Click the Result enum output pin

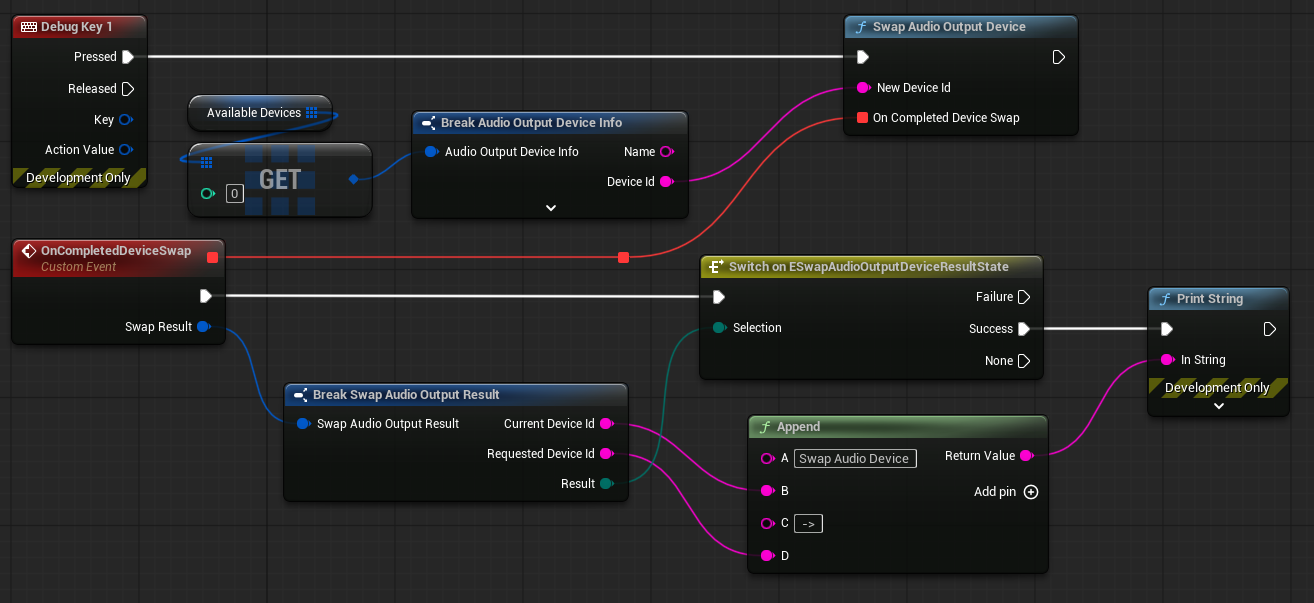[605, 484]
